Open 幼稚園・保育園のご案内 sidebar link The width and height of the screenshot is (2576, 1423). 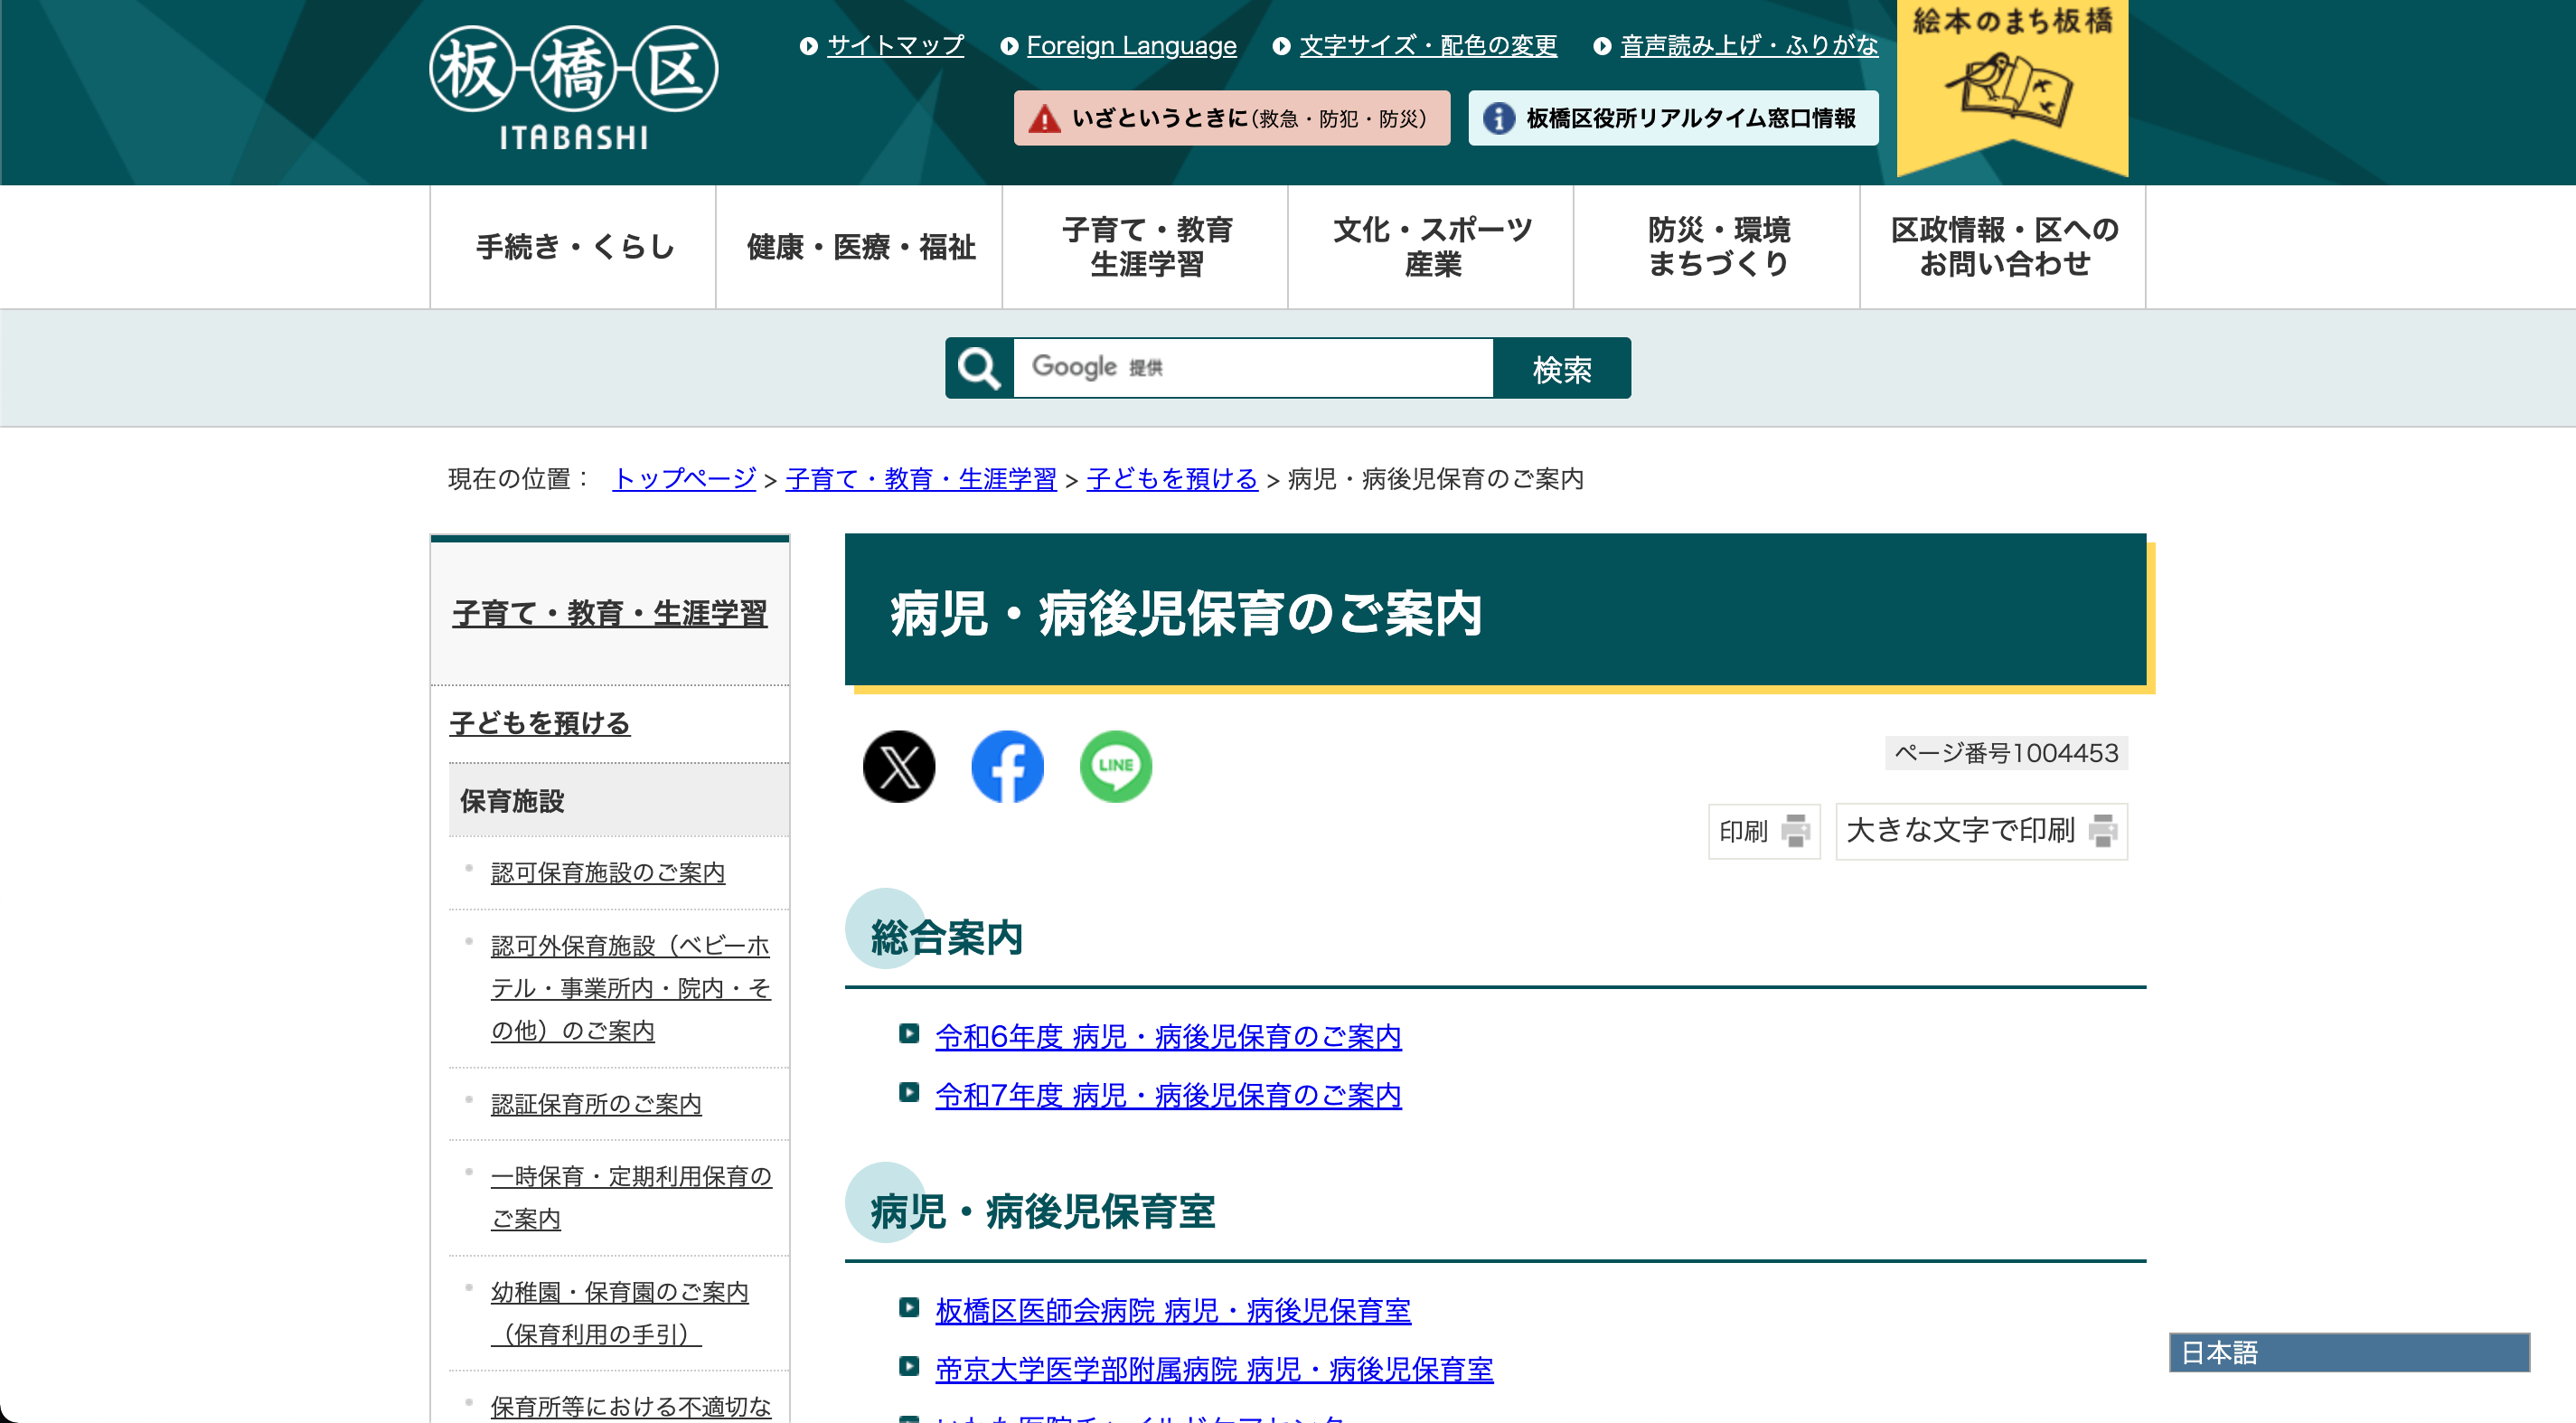[620, 1313]
